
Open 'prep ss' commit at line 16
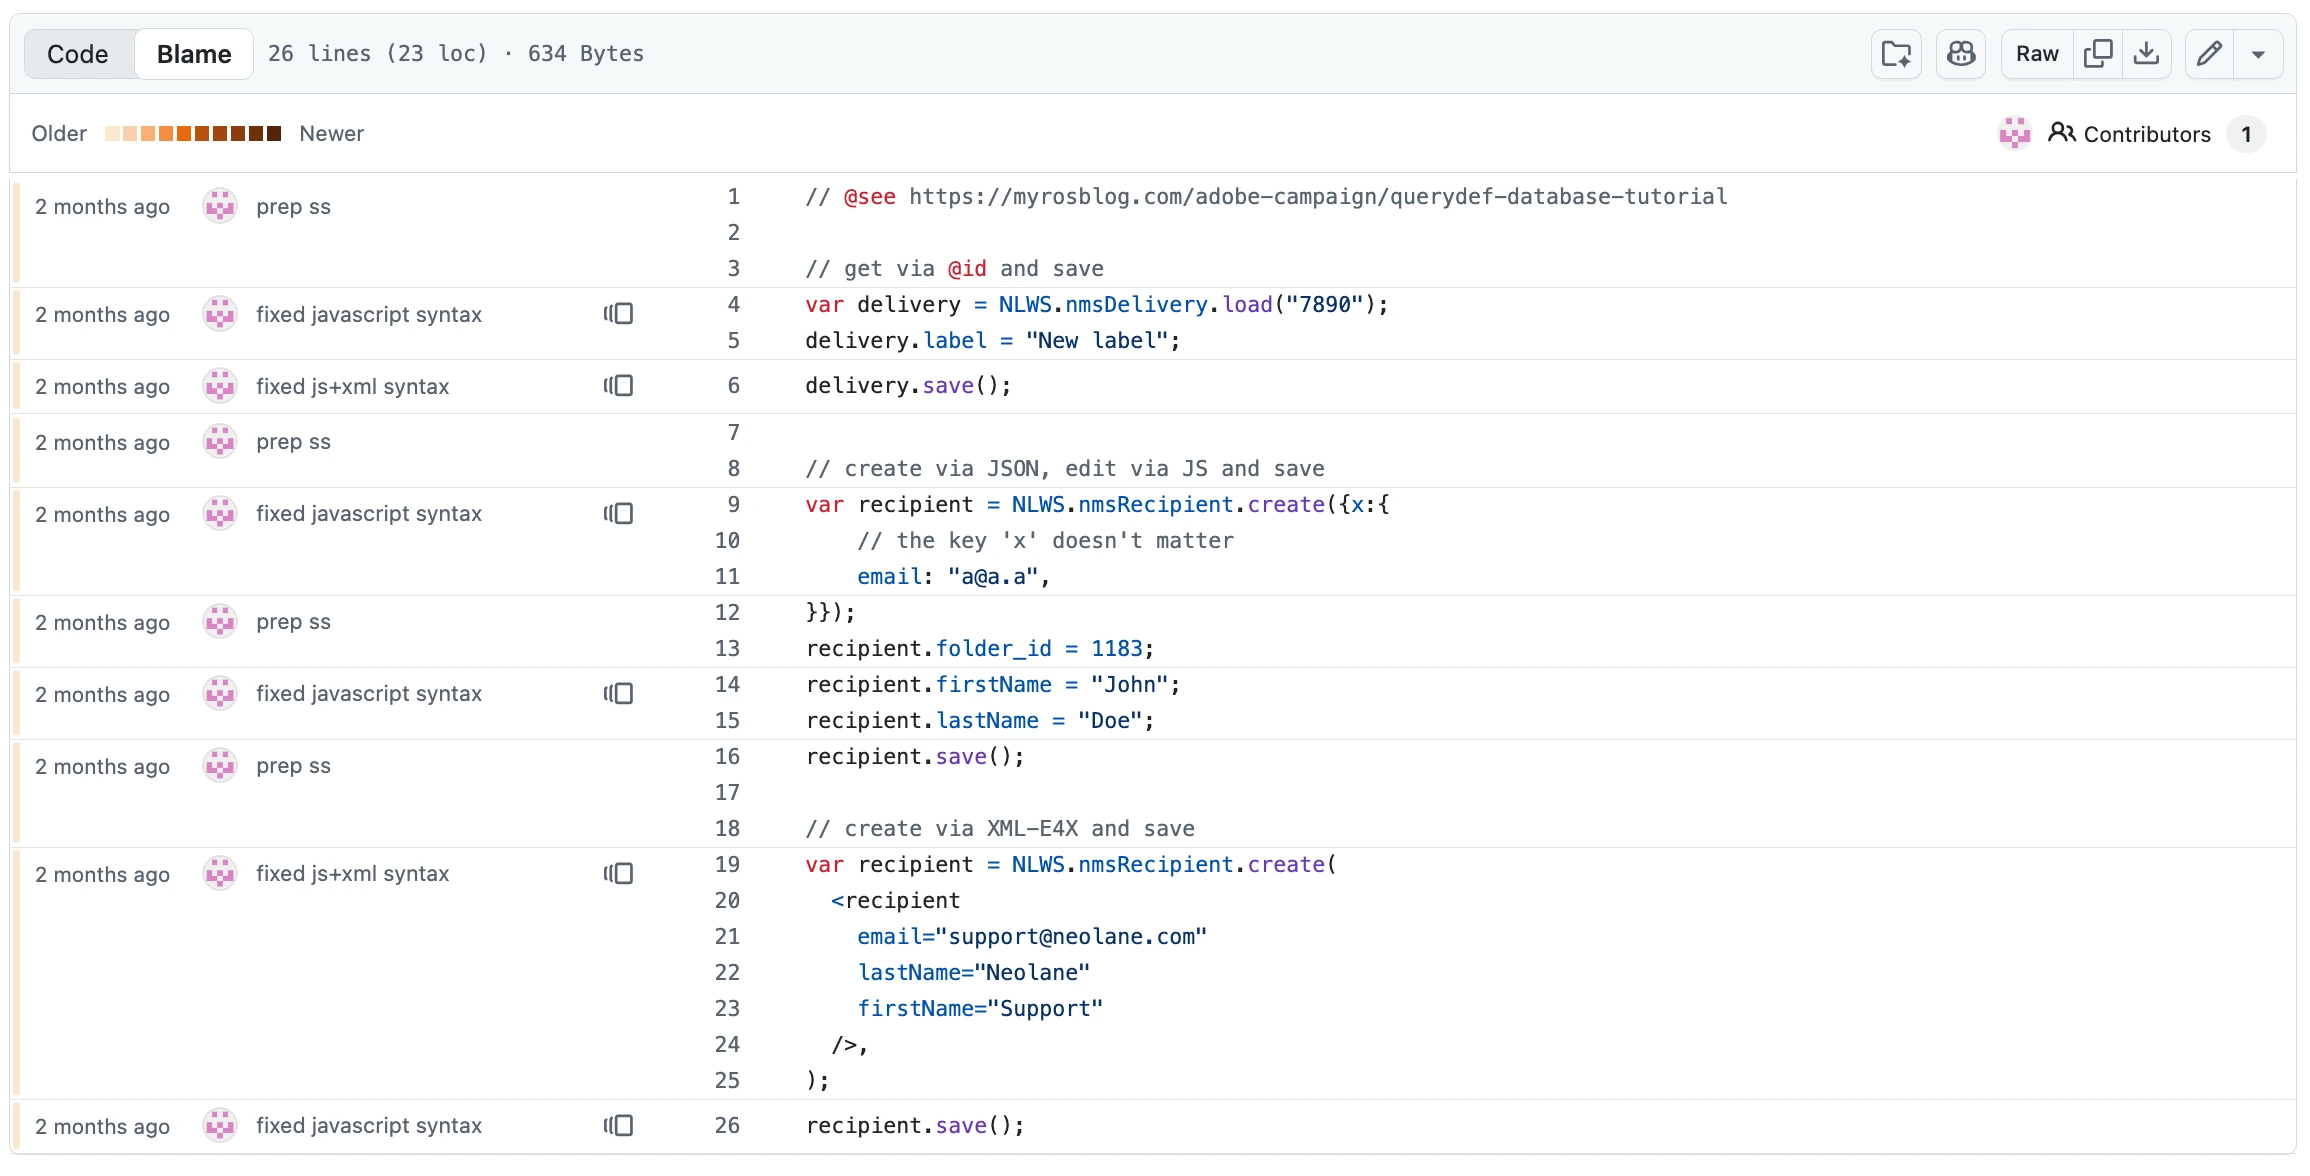(293, 766)
